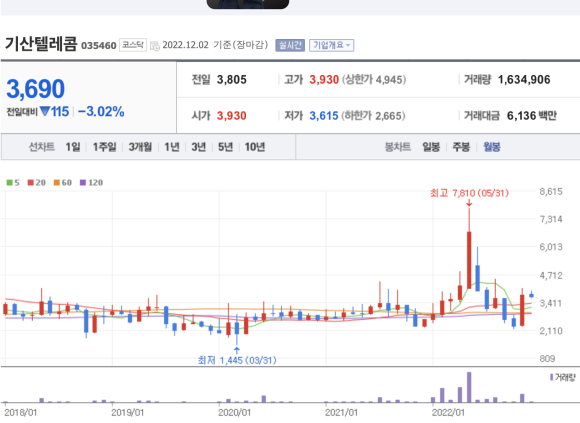Click the 4,712 price axis label
The image size is (580, 423).
pos(551,275)
